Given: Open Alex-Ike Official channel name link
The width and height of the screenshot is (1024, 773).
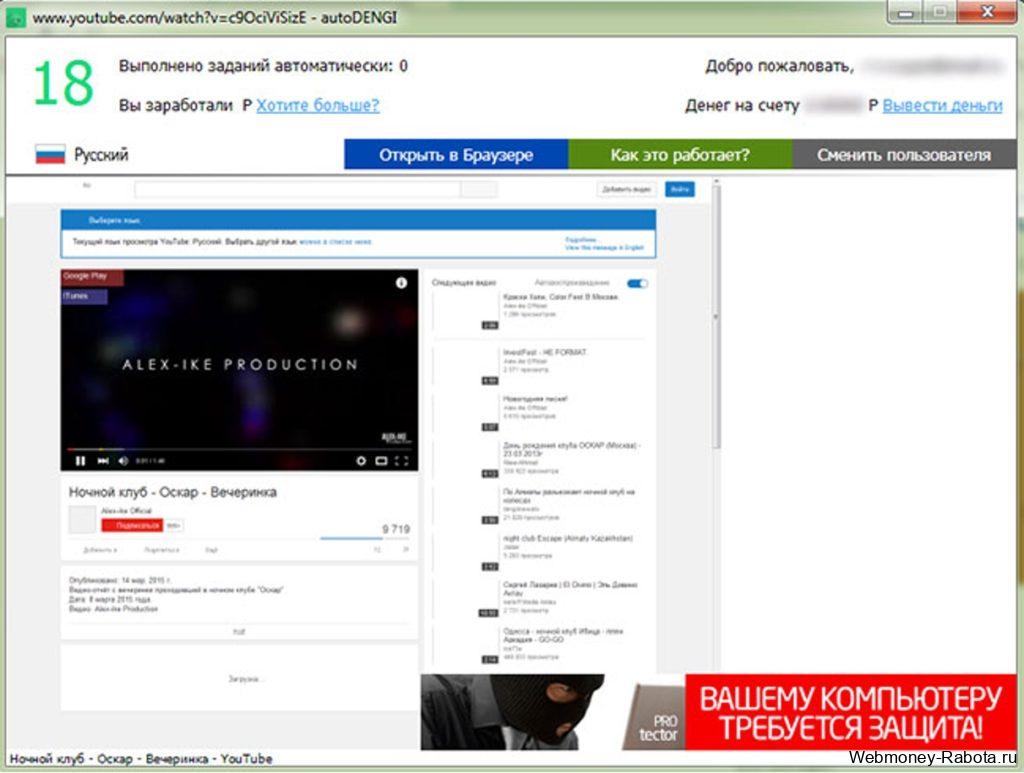Looking at the screenshot, I should 126,511.
